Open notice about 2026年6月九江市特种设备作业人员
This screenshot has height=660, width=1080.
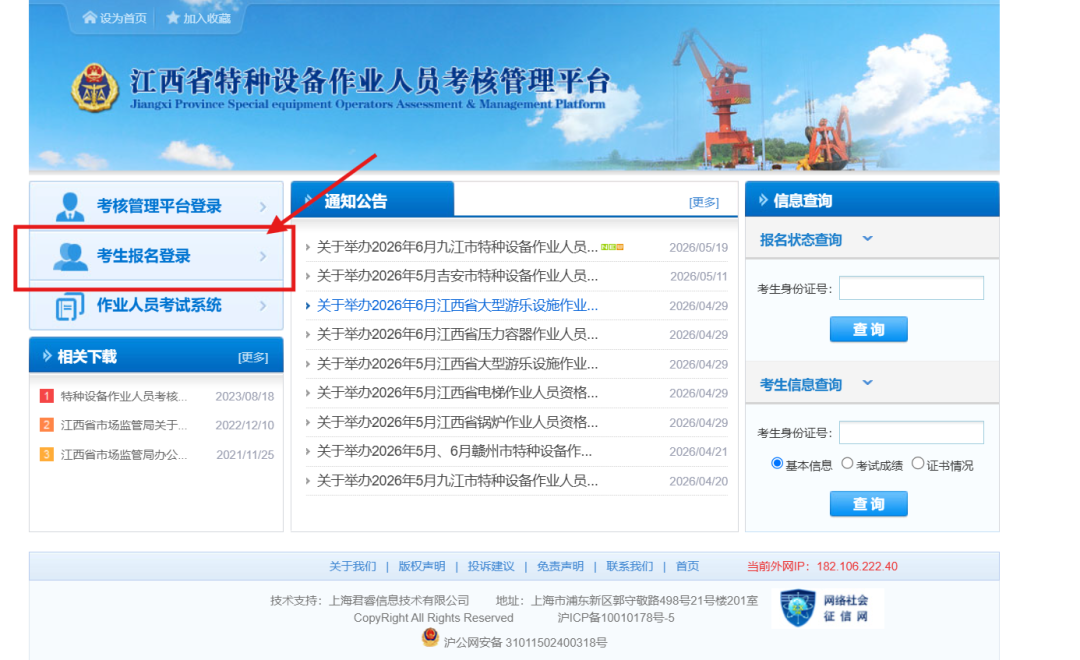[x=457, y=247]
